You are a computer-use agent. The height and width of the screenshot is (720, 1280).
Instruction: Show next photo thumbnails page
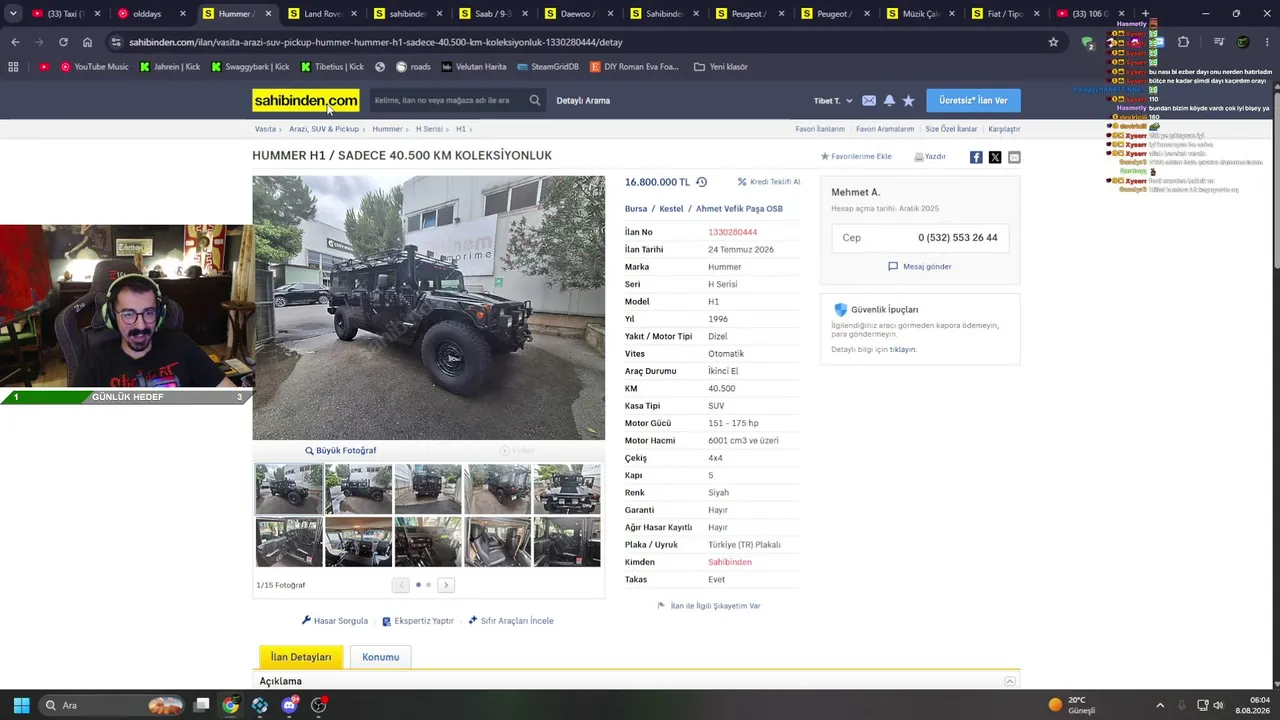point(446,585)
